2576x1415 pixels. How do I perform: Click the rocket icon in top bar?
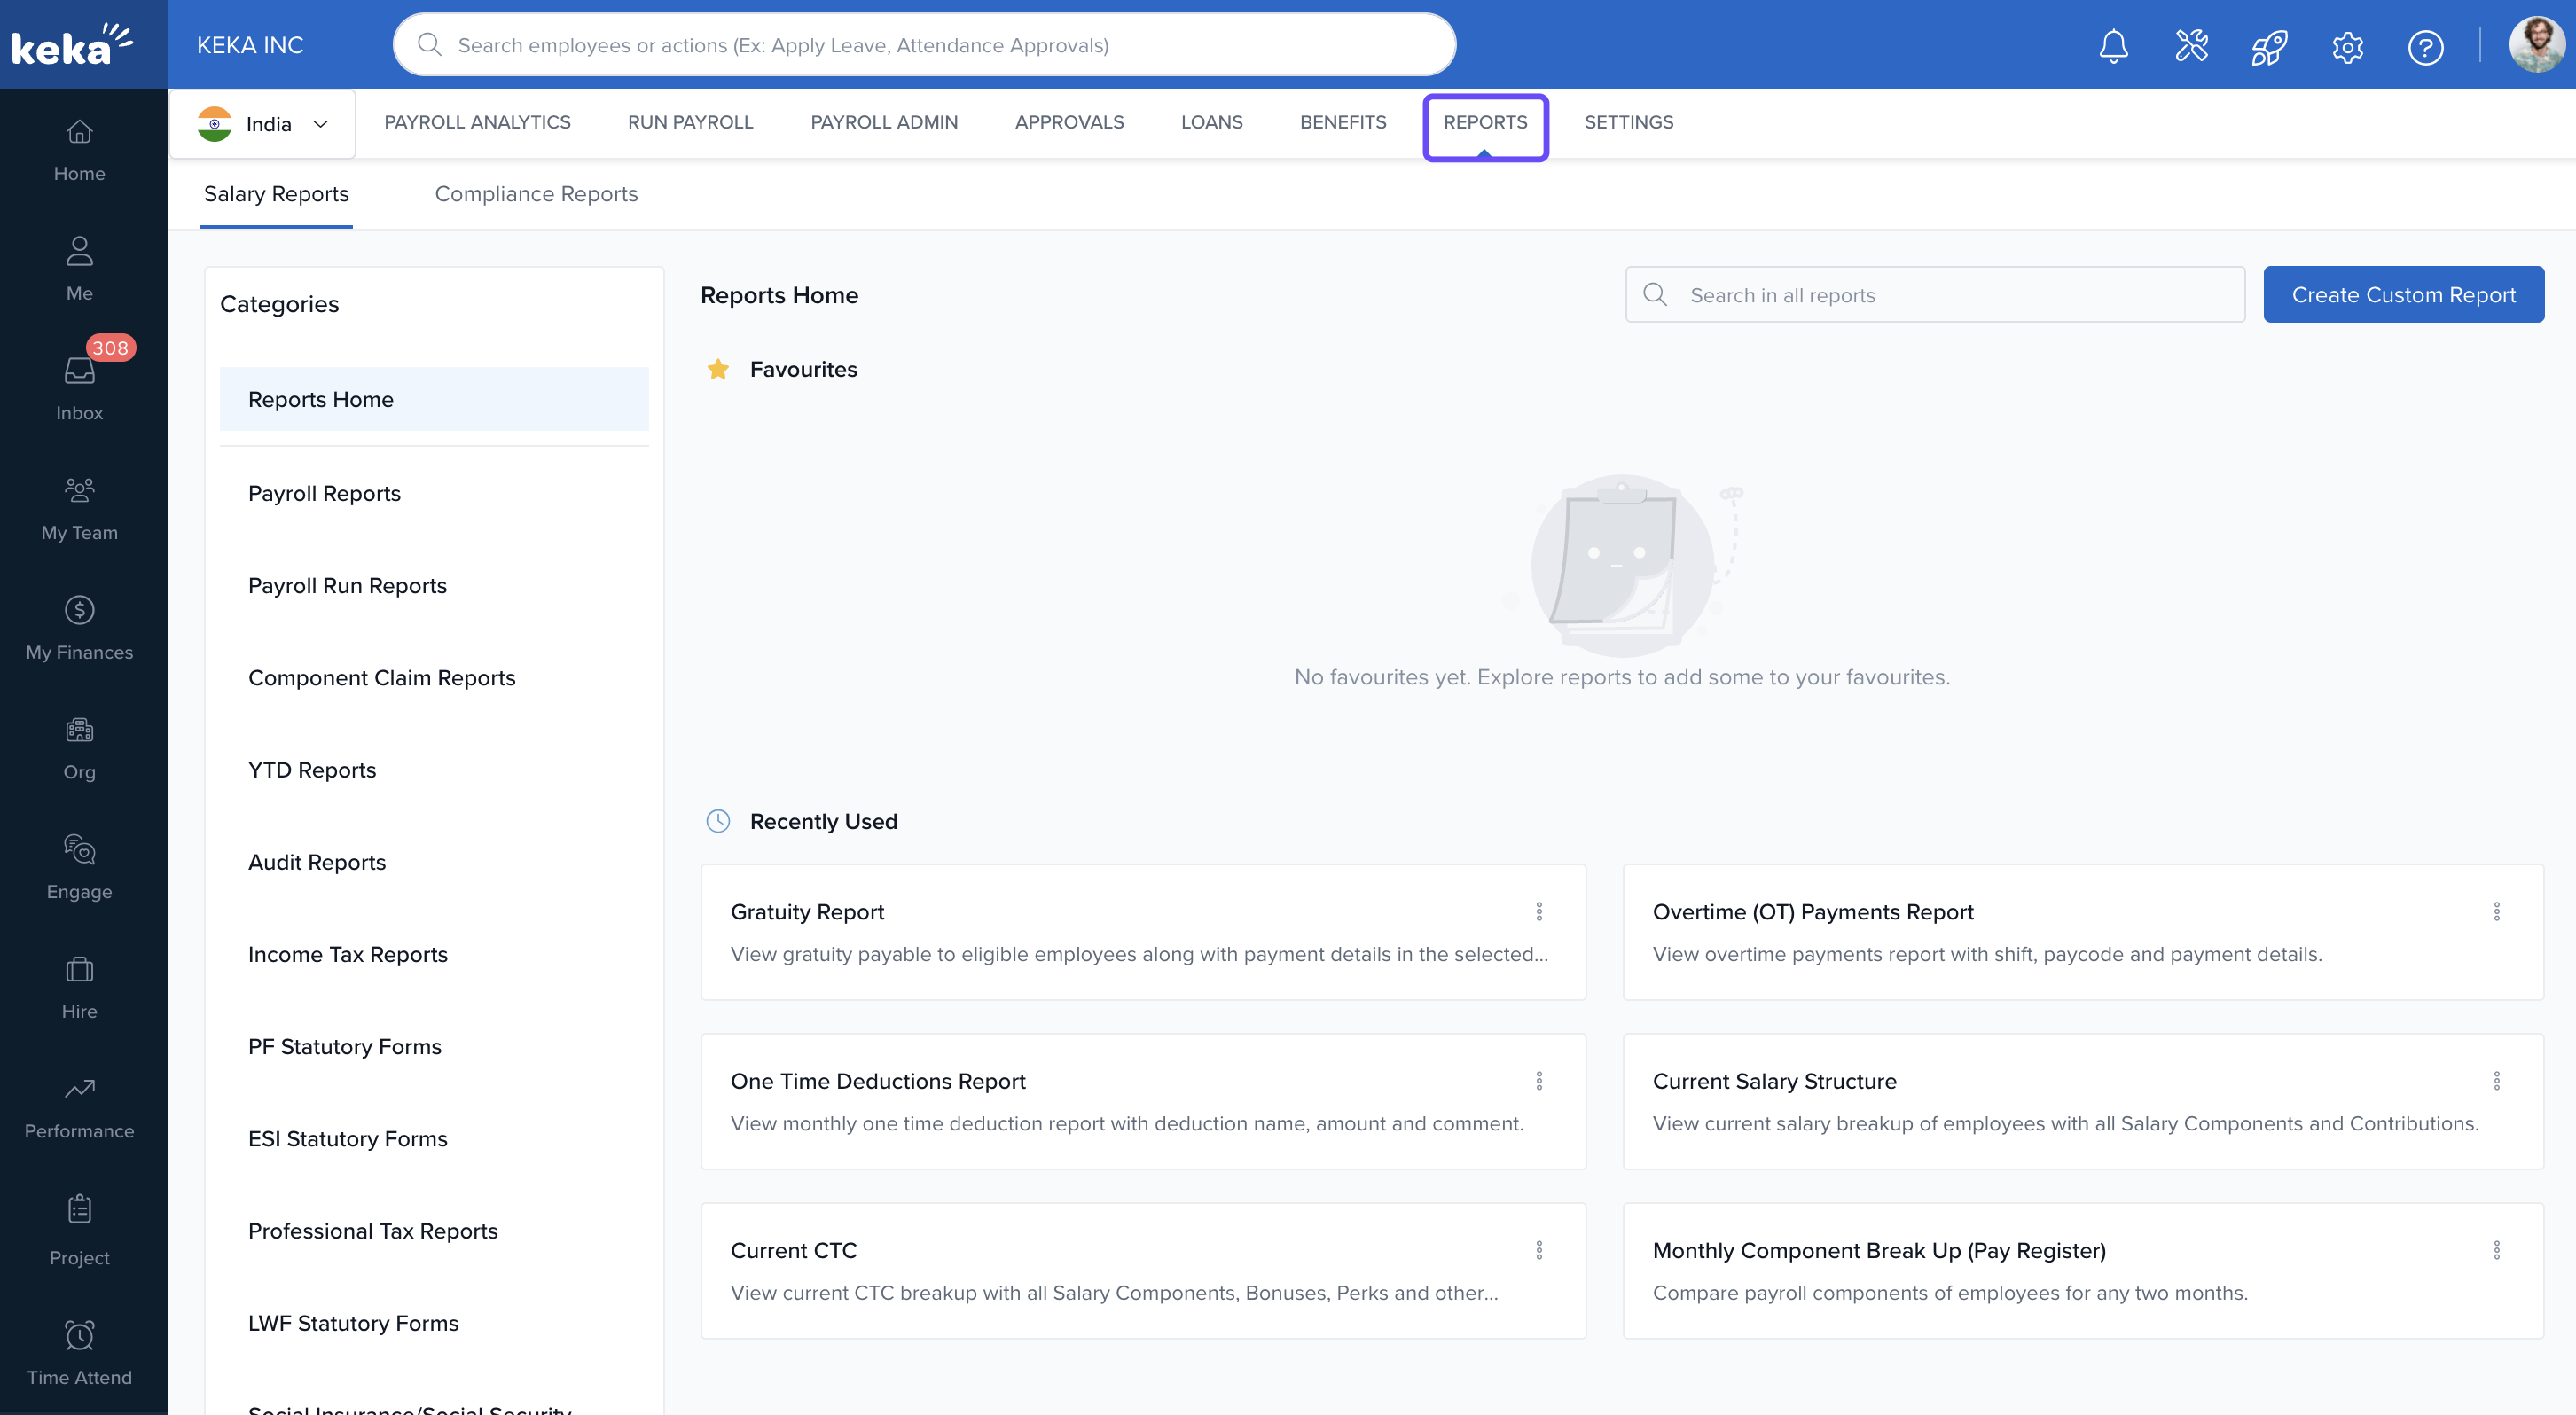tap(2268, 46)
